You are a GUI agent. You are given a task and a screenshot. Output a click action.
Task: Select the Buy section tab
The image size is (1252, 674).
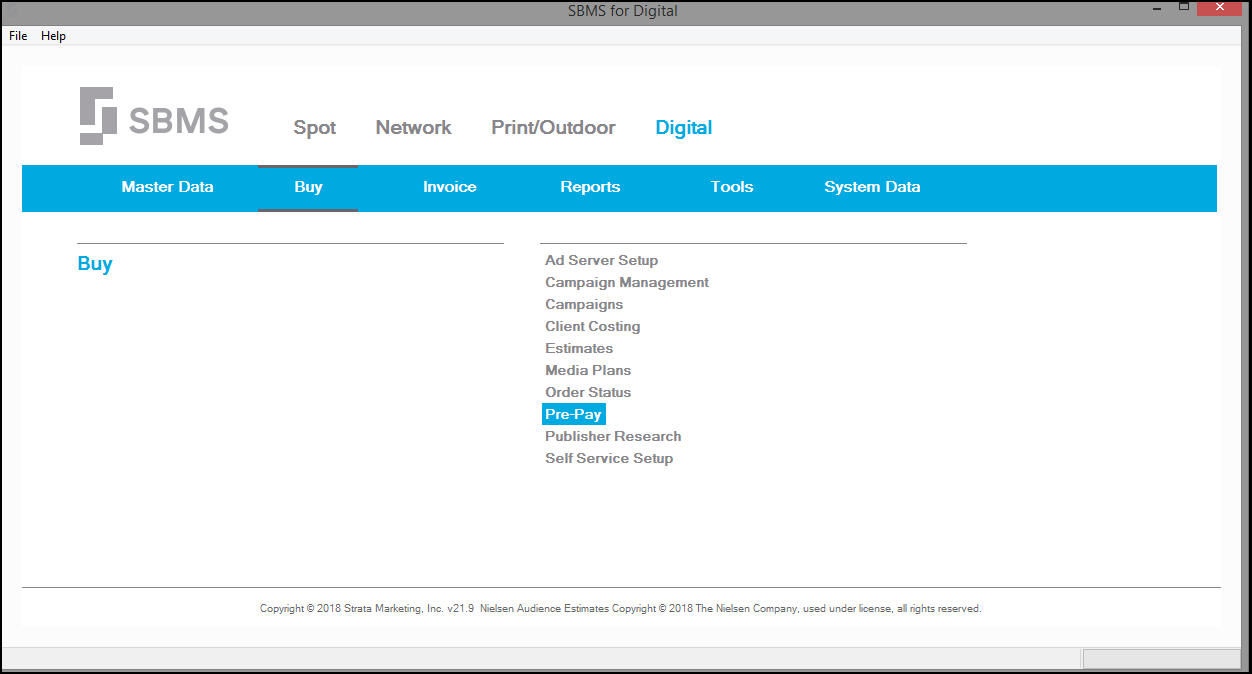coord(308,187)
